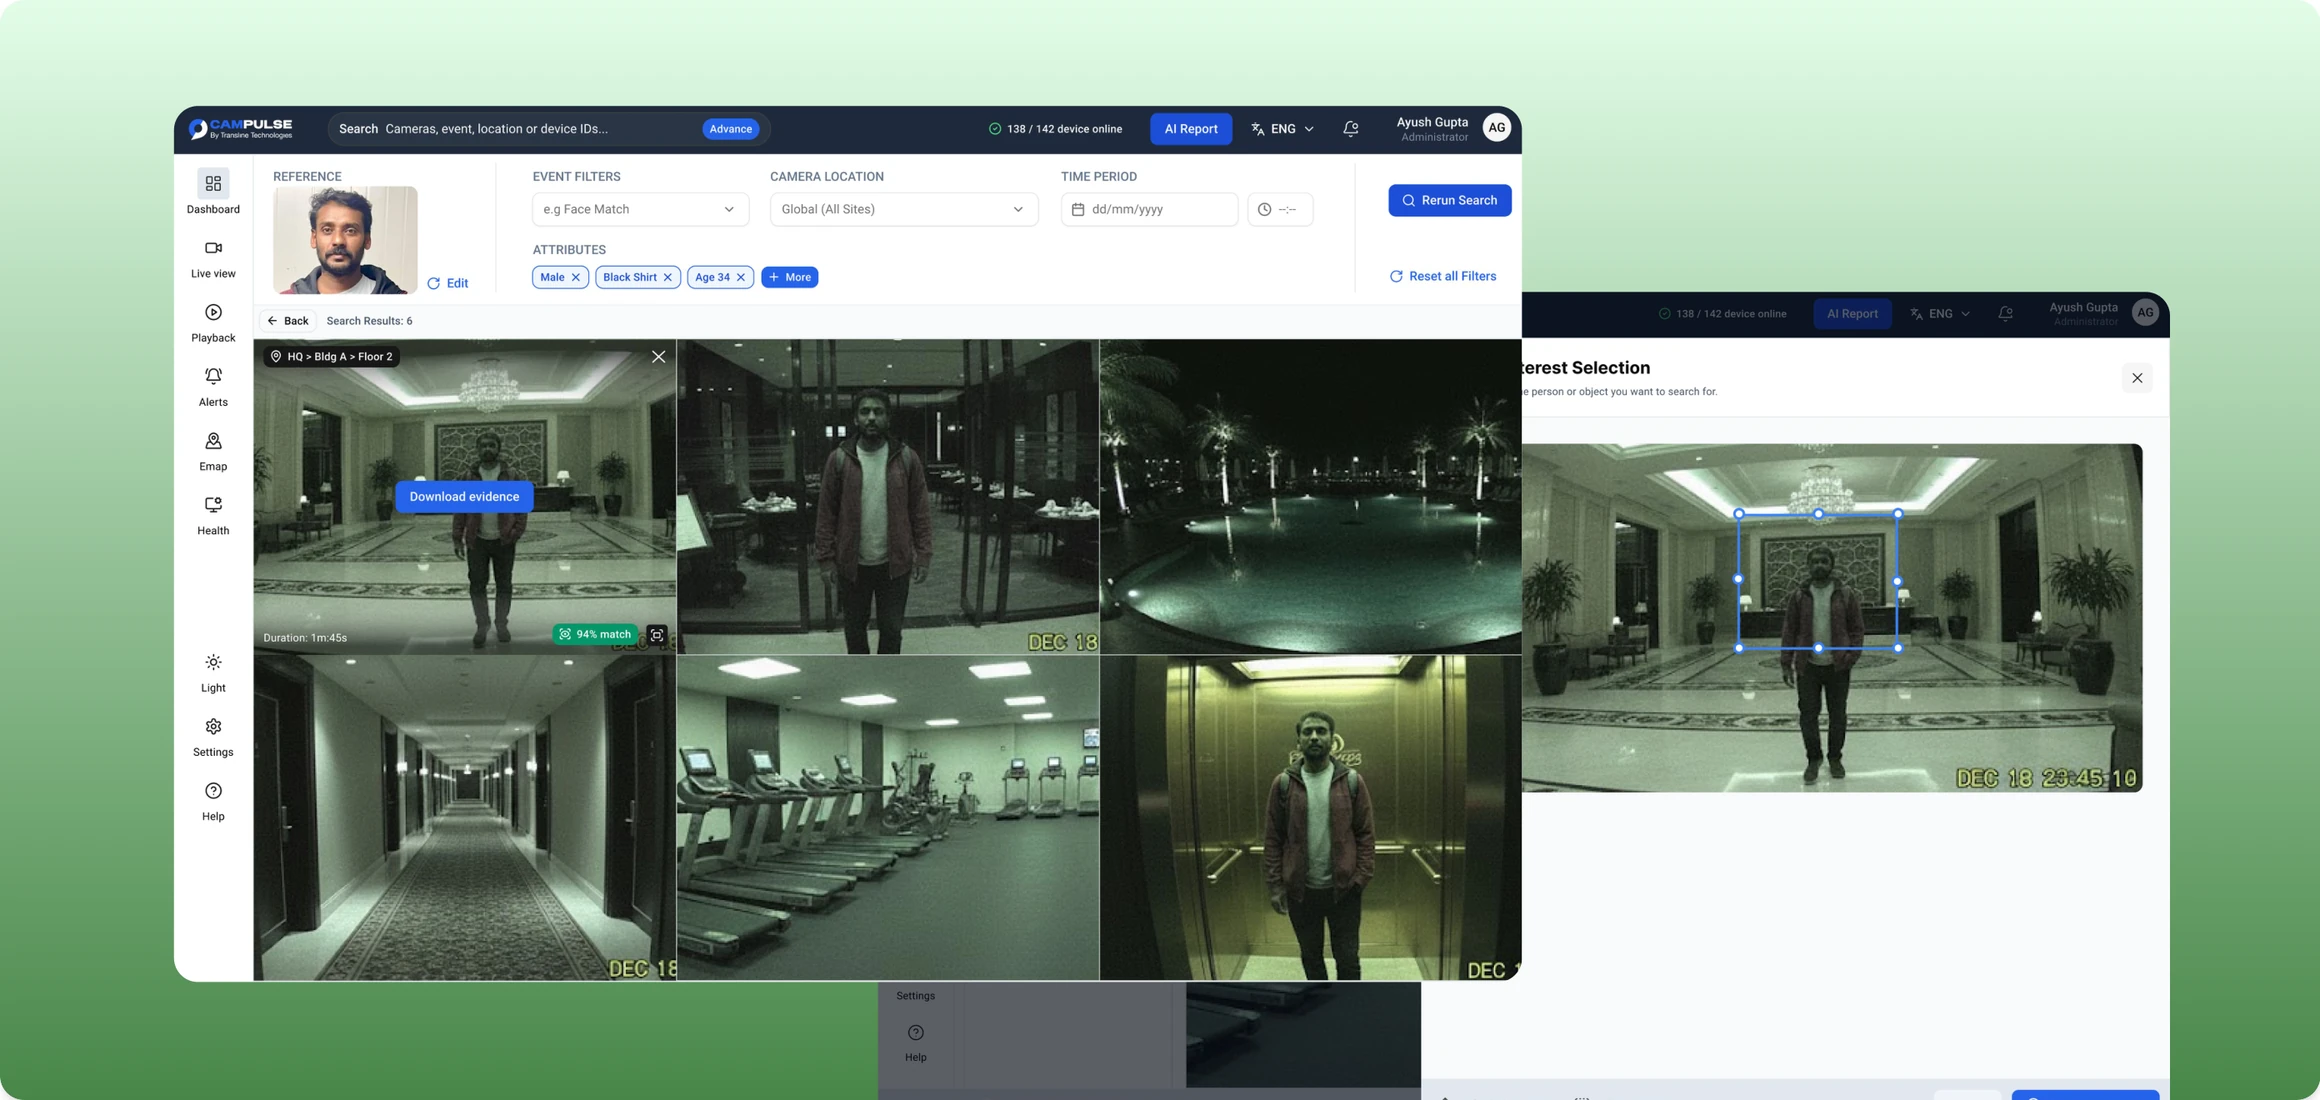
Task: Click the Search Results: 6 label
Action: click(x=369, y=321)
